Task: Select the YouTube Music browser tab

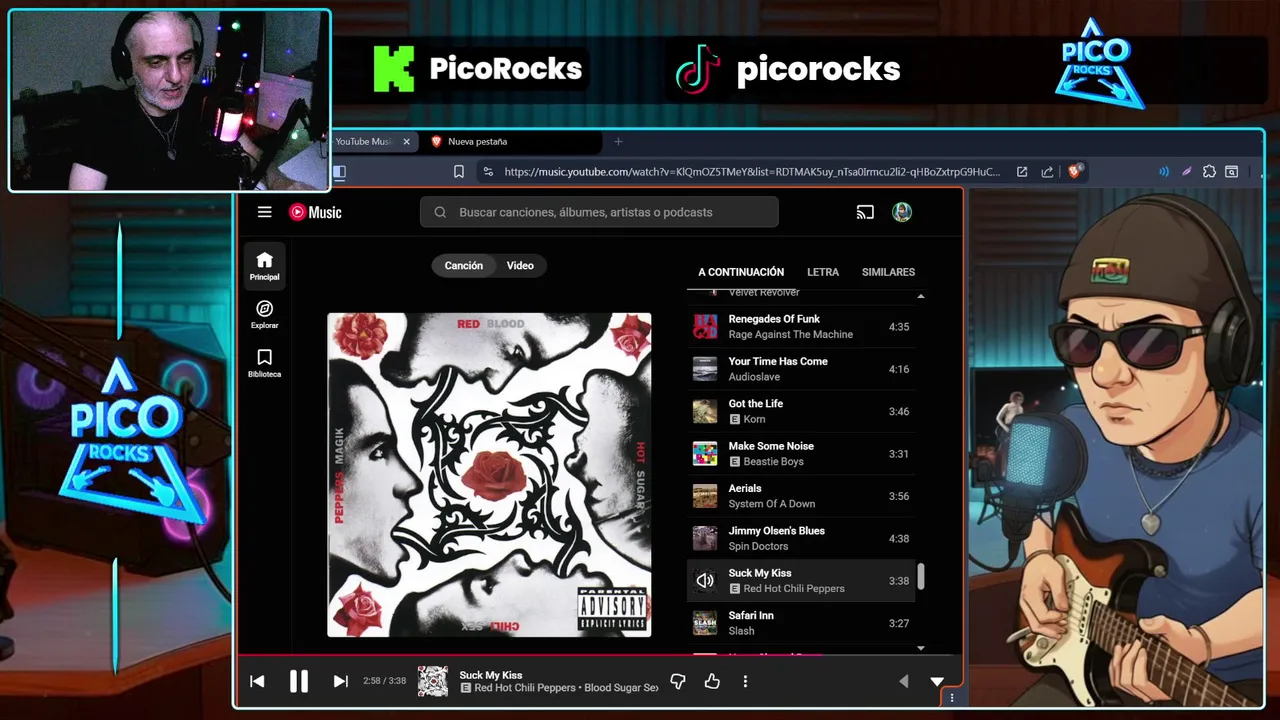Action: click(x=374, y=142)
